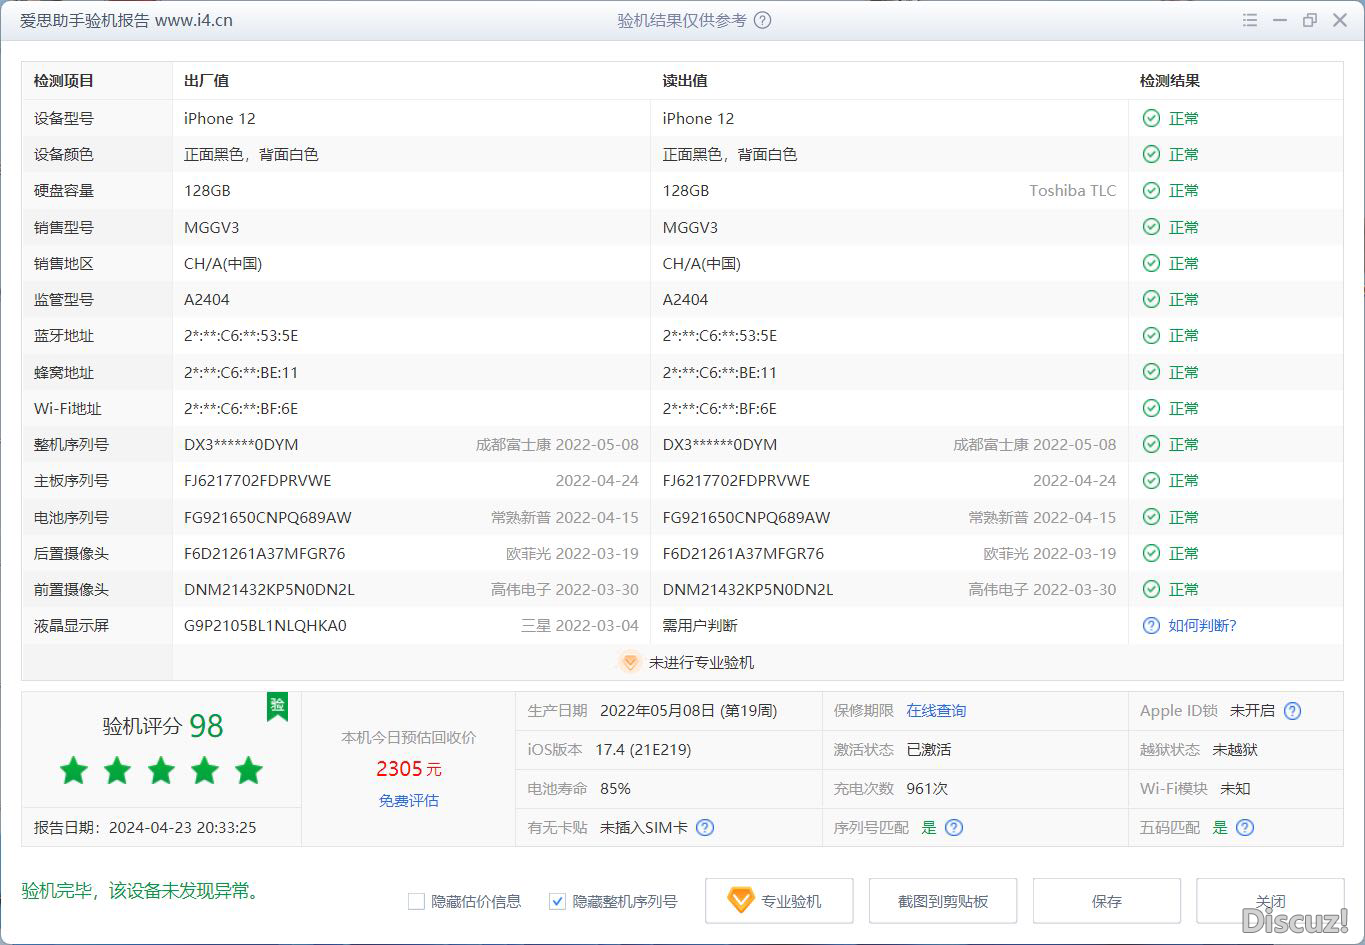Screen dimensions: 1365x945
Task: Click the green check icon for 硬盘容量 row
Action: pos(1151,190)
